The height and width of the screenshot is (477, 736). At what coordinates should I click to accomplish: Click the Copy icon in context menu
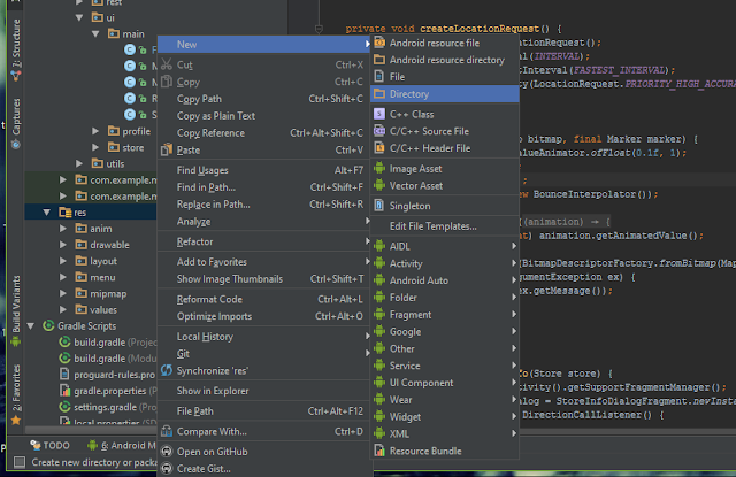pyautogui.click(x=166, y=81)
